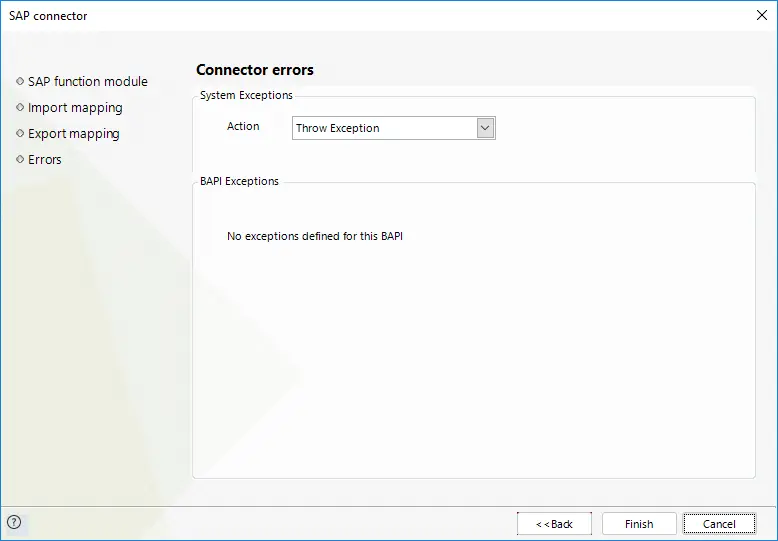Click the diamond bullet beside Export mapping
This screenshot has height=541, width=778.
[x=20, y=133]
